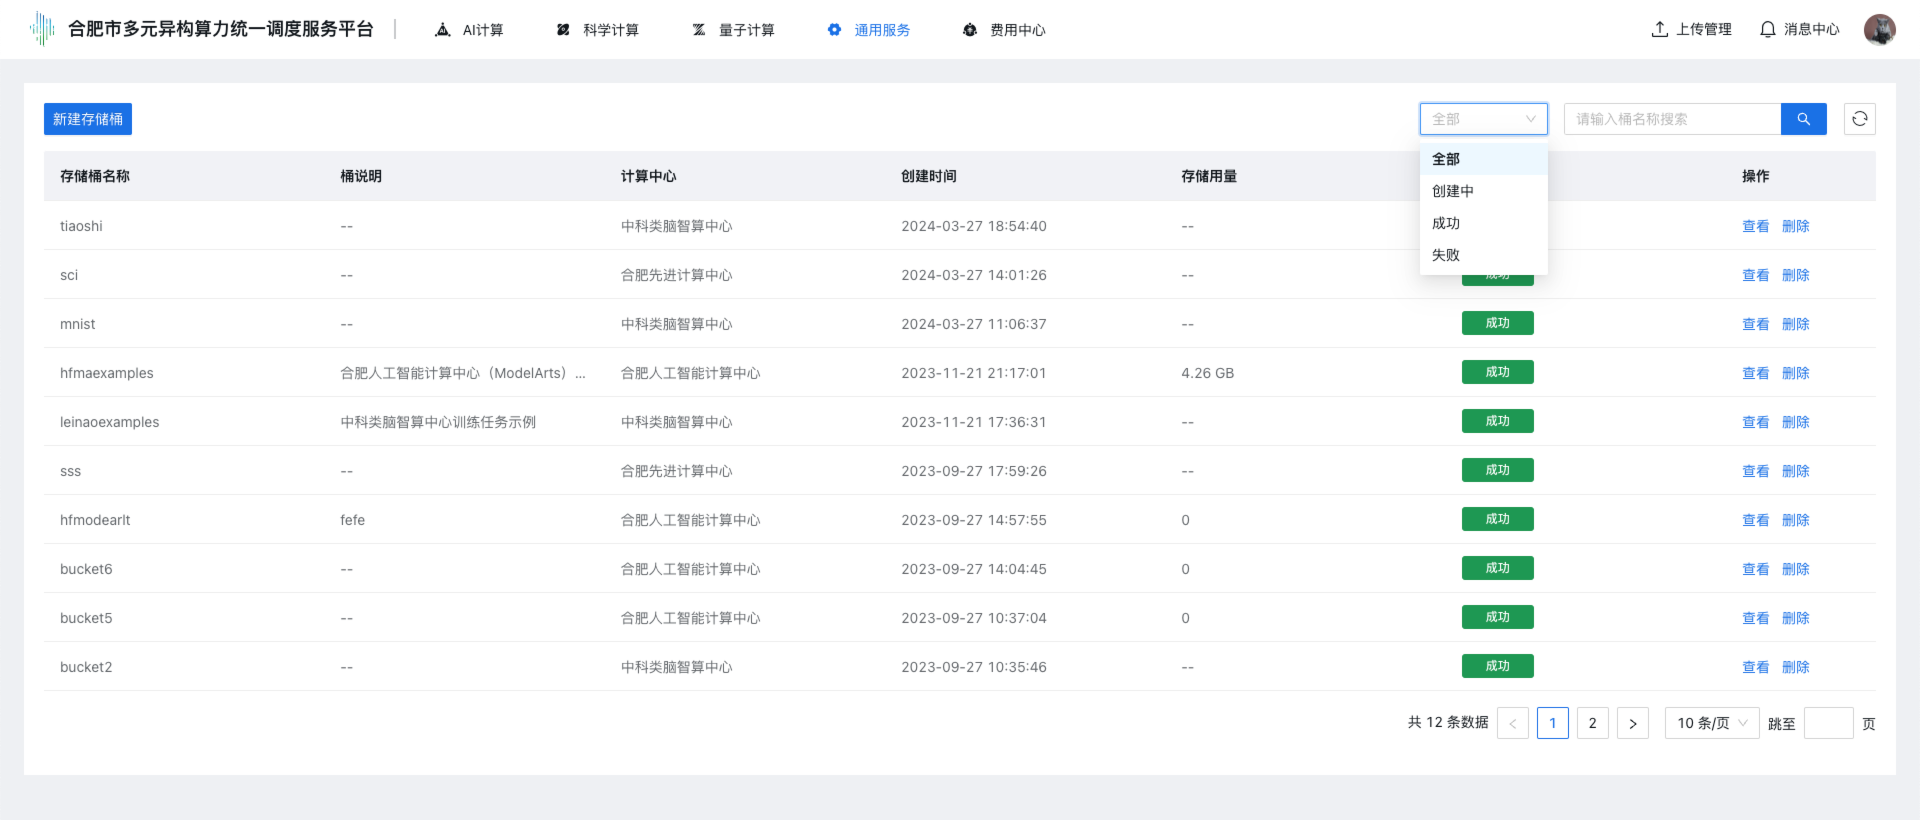
Task: Click the 通用服务 gear icon
Action: coord(834,30)
